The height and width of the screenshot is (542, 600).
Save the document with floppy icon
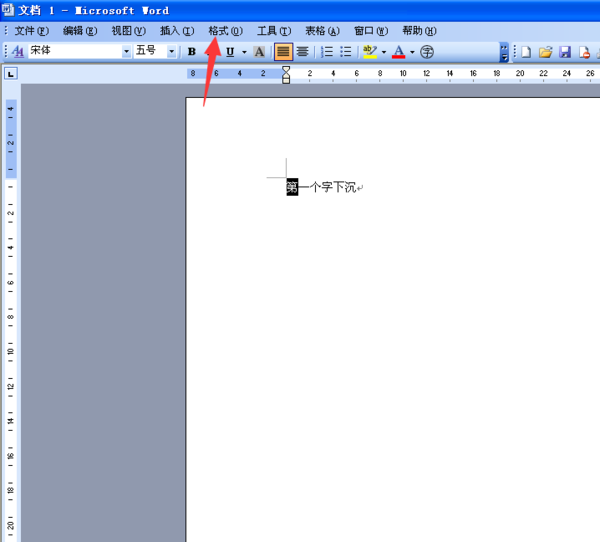pos(565,52)
